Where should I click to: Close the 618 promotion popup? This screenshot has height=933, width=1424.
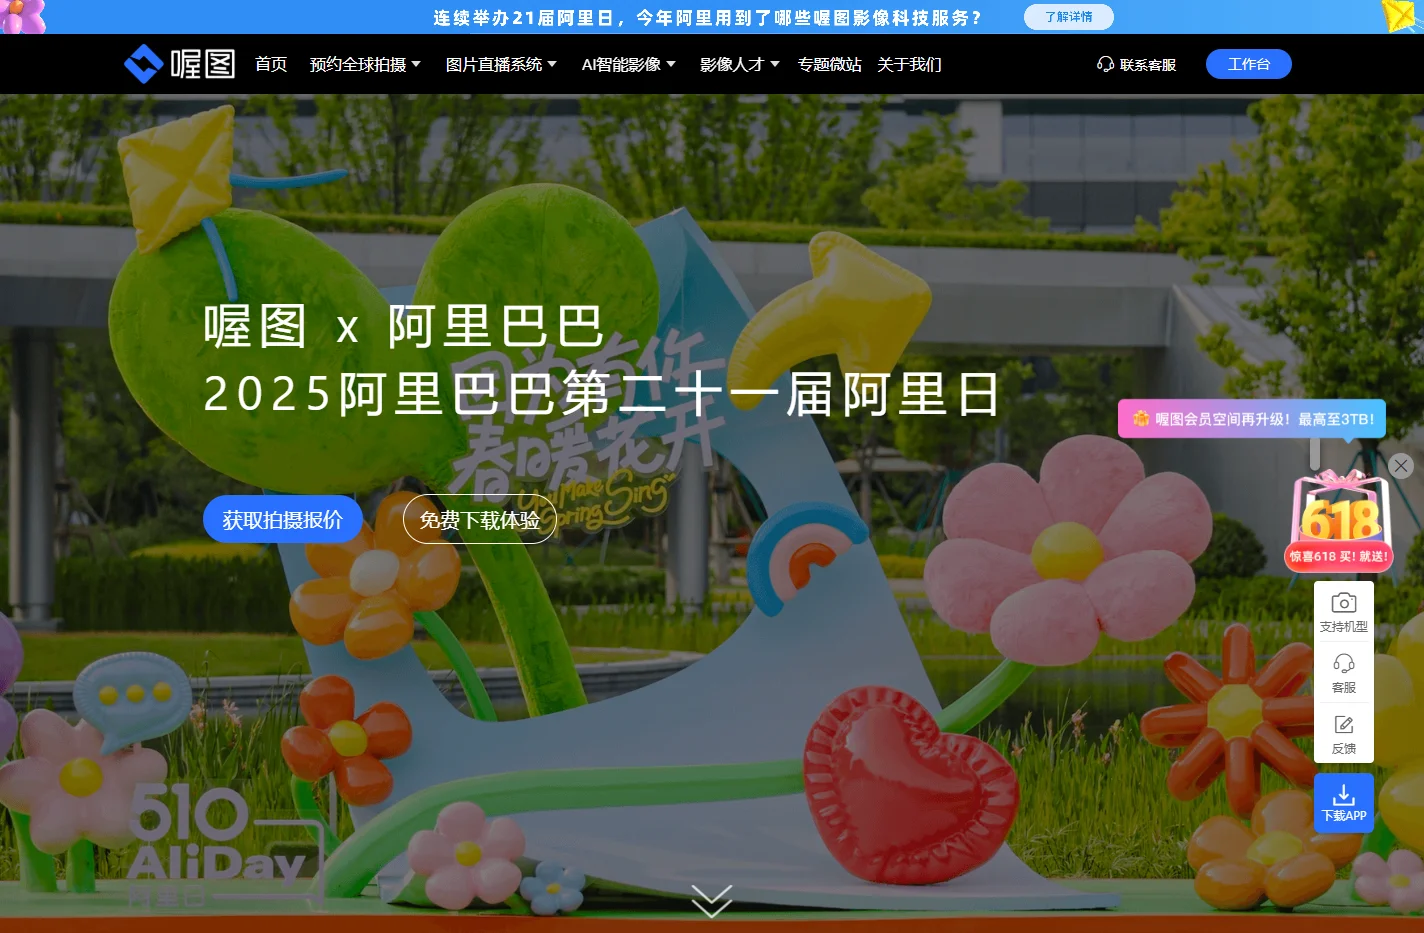click(1401, 465)
